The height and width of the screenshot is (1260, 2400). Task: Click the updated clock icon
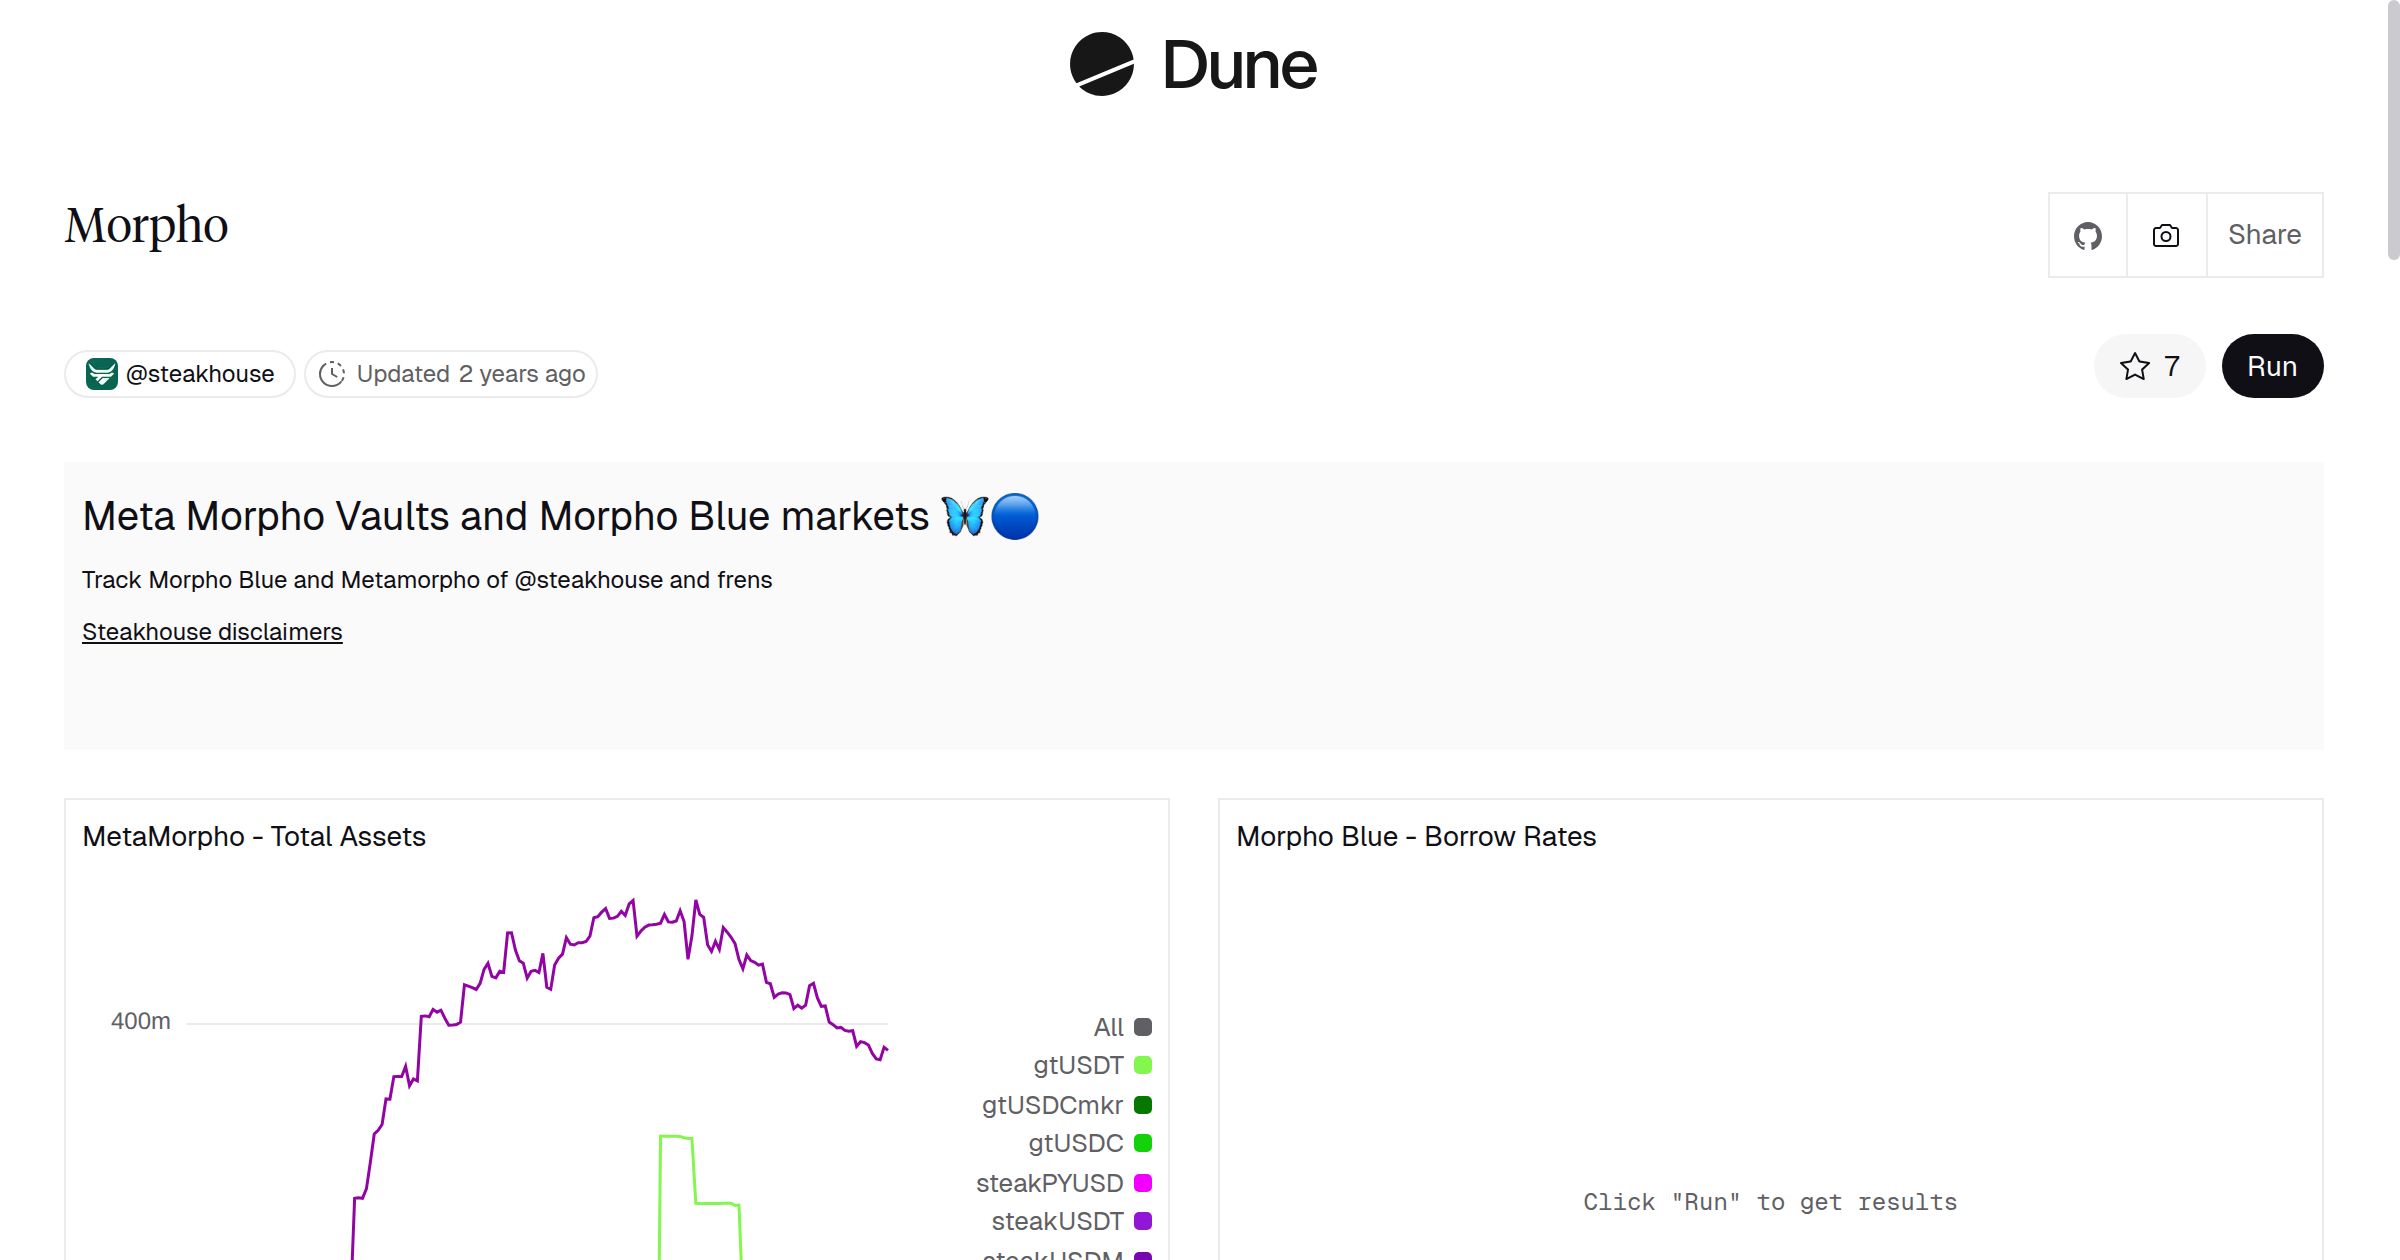click(x=332, y=374)
